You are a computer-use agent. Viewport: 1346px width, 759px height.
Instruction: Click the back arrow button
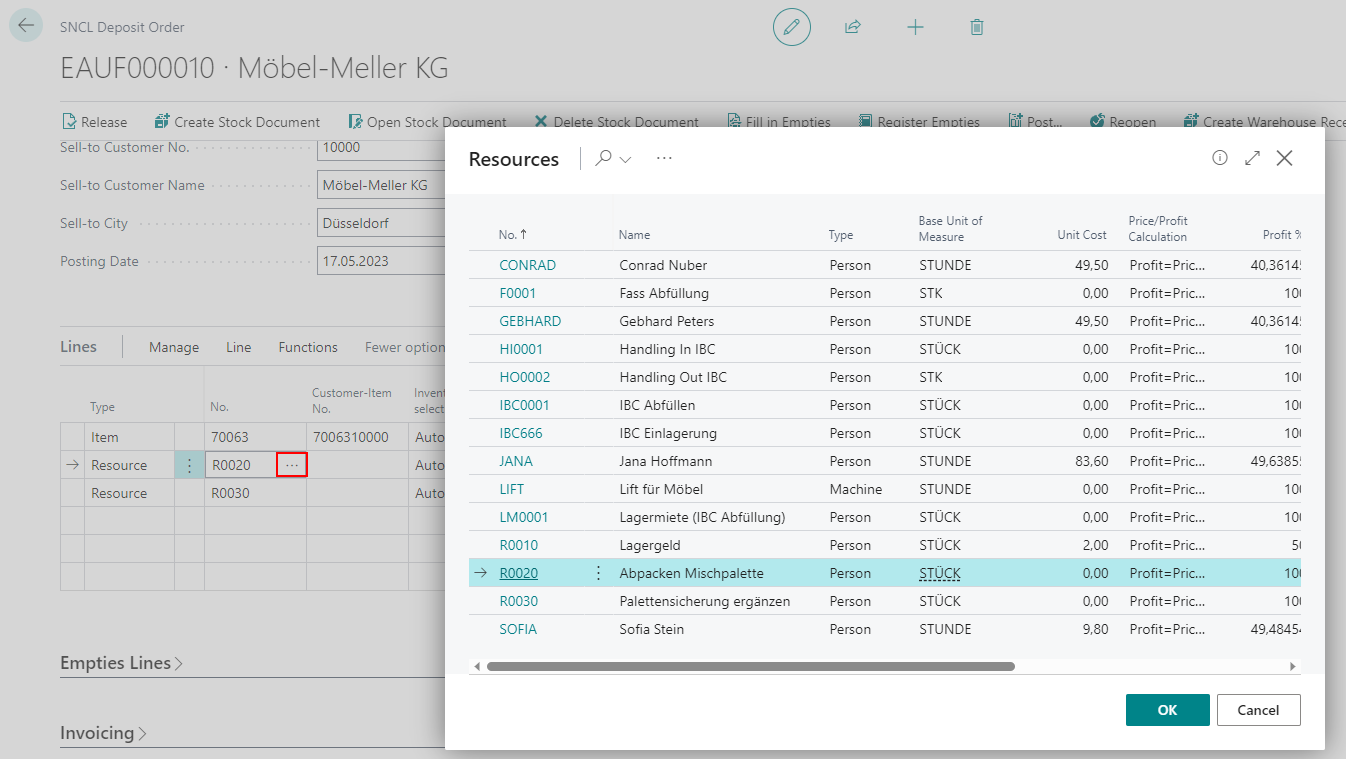coord(26,26)
